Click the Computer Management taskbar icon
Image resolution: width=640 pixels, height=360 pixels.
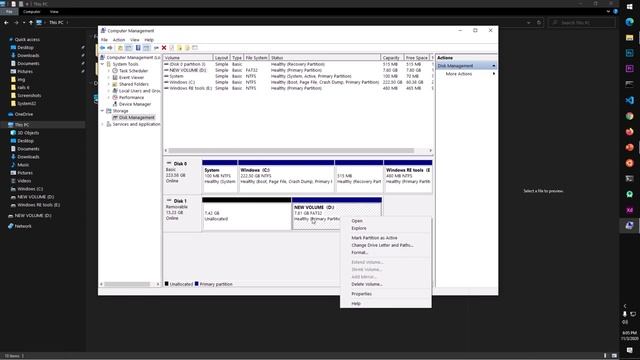pos(629,225)
